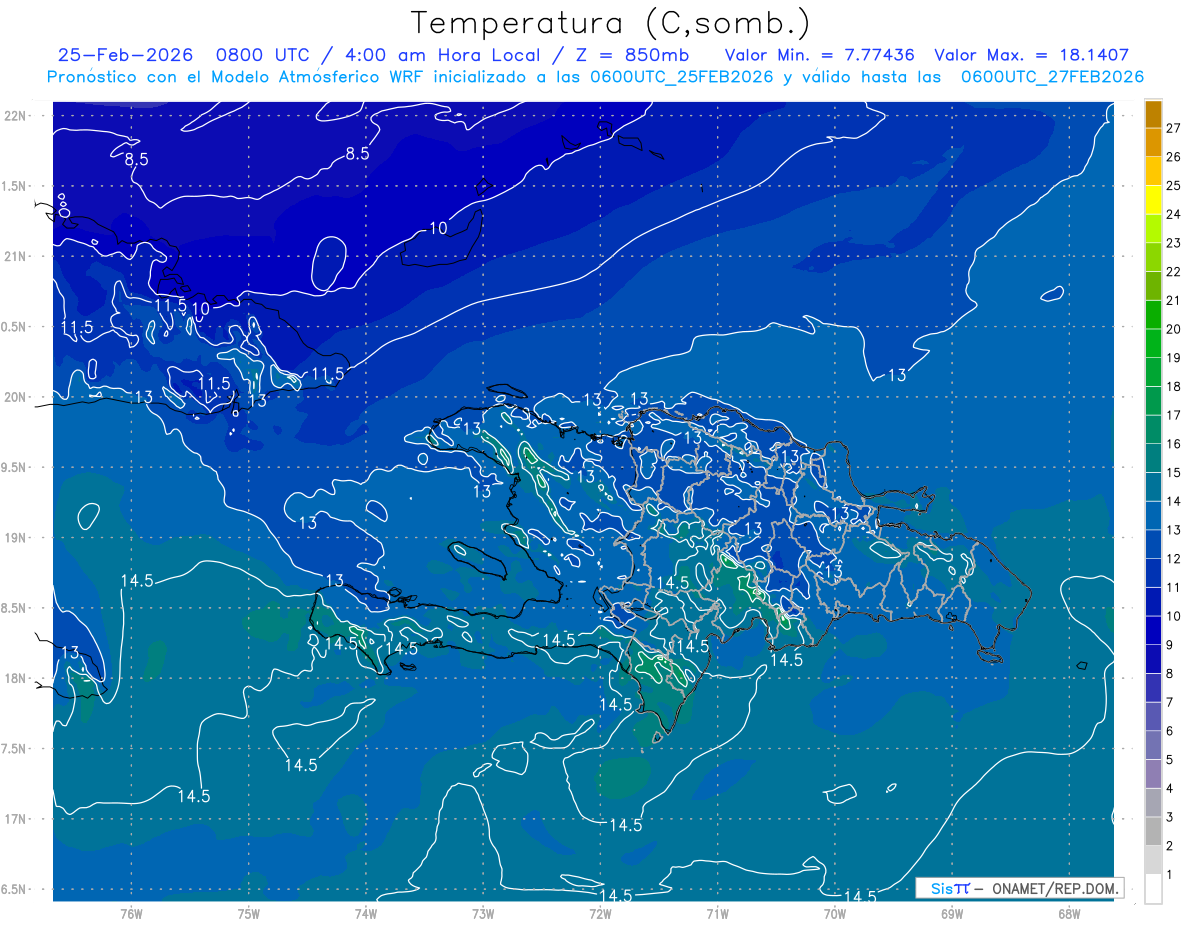Image resolution: width=1200 pixels, height=927 pixels.
Task: Click the color scale label '27'
Action: 1173,128
